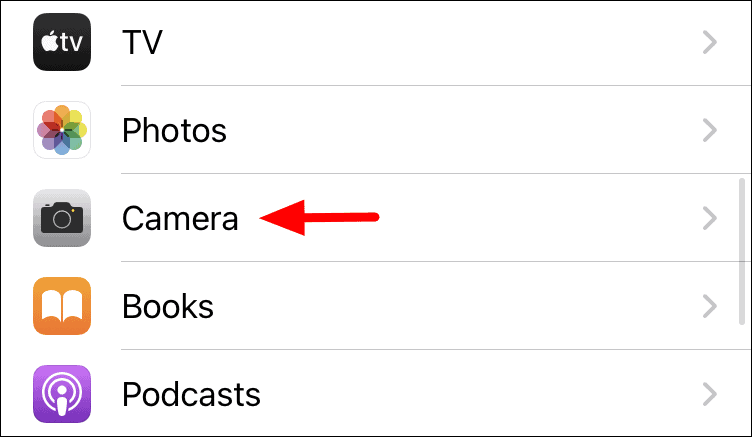The width and height of the screenshot is (752, 437).
Task: Open the TV settings label
Action: 142,42
